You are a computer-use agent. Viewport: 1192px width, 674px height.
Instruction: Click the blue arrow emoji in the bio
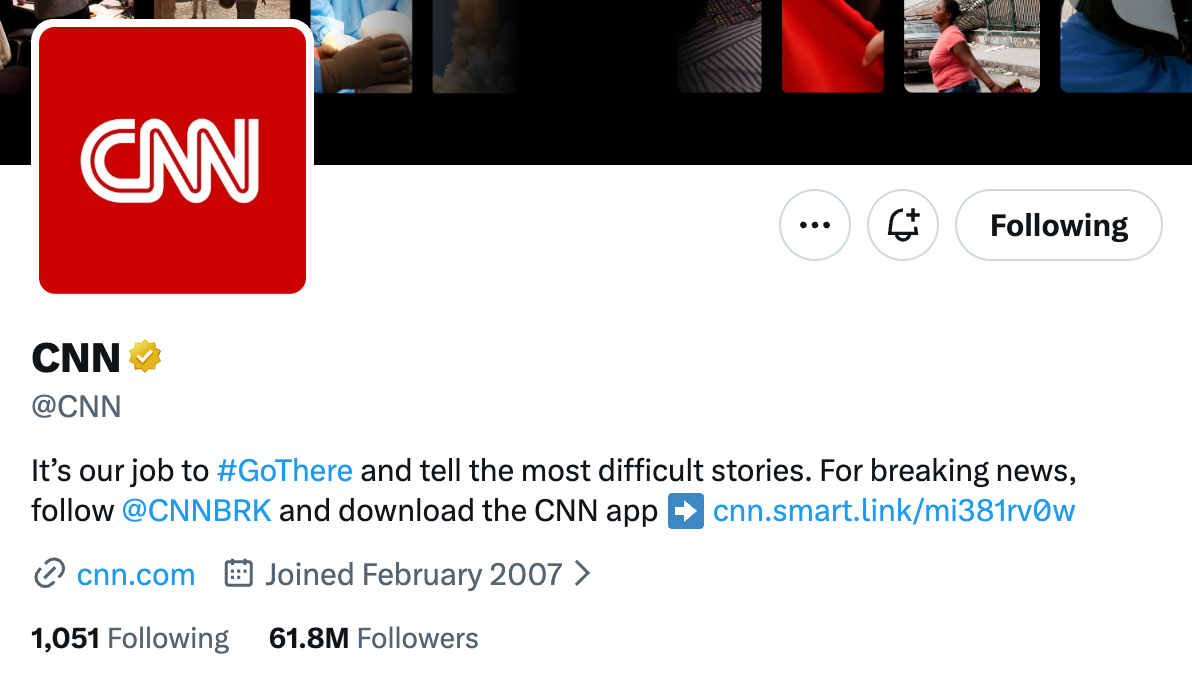coord(684,510)
